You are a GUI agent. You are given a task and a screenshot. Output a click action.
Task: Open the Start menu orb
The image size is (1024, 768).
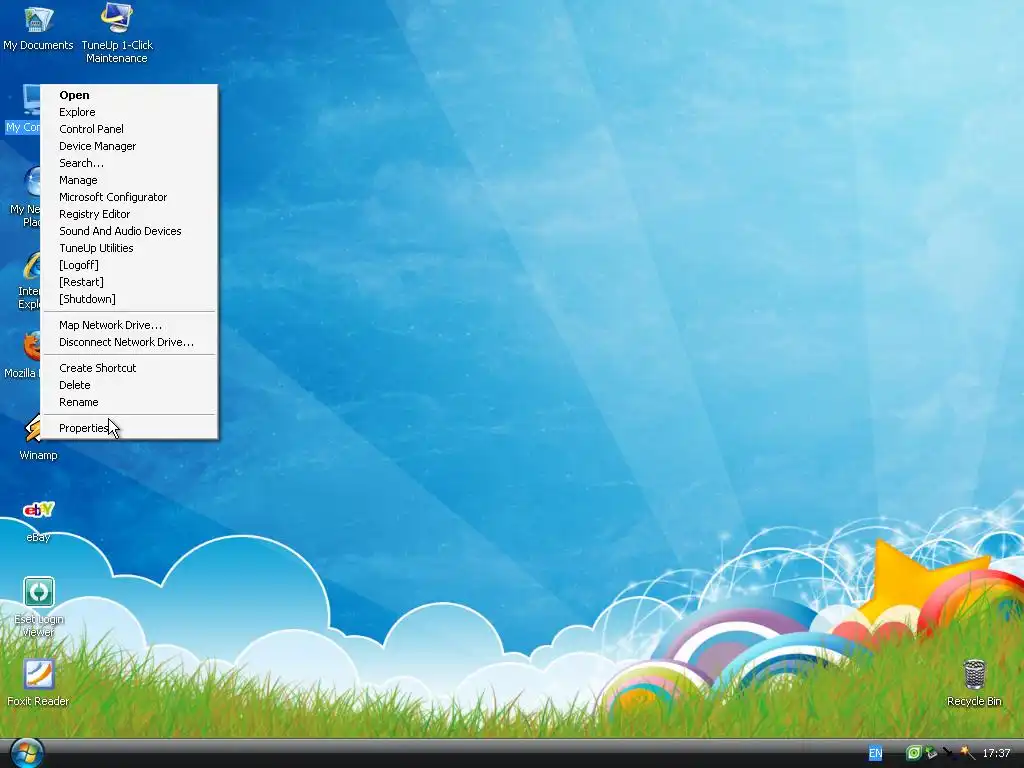27,752
